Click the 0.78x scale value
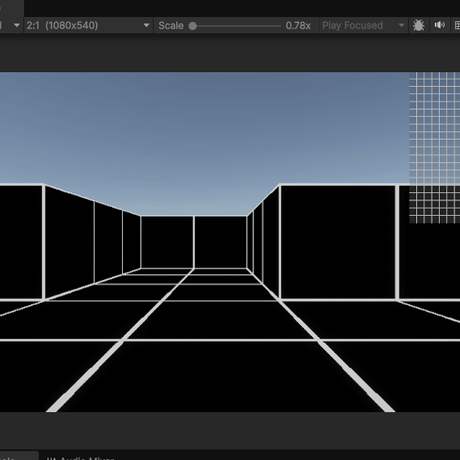Image resolution: width=460 pixels, height=460 pixels. 298,26
